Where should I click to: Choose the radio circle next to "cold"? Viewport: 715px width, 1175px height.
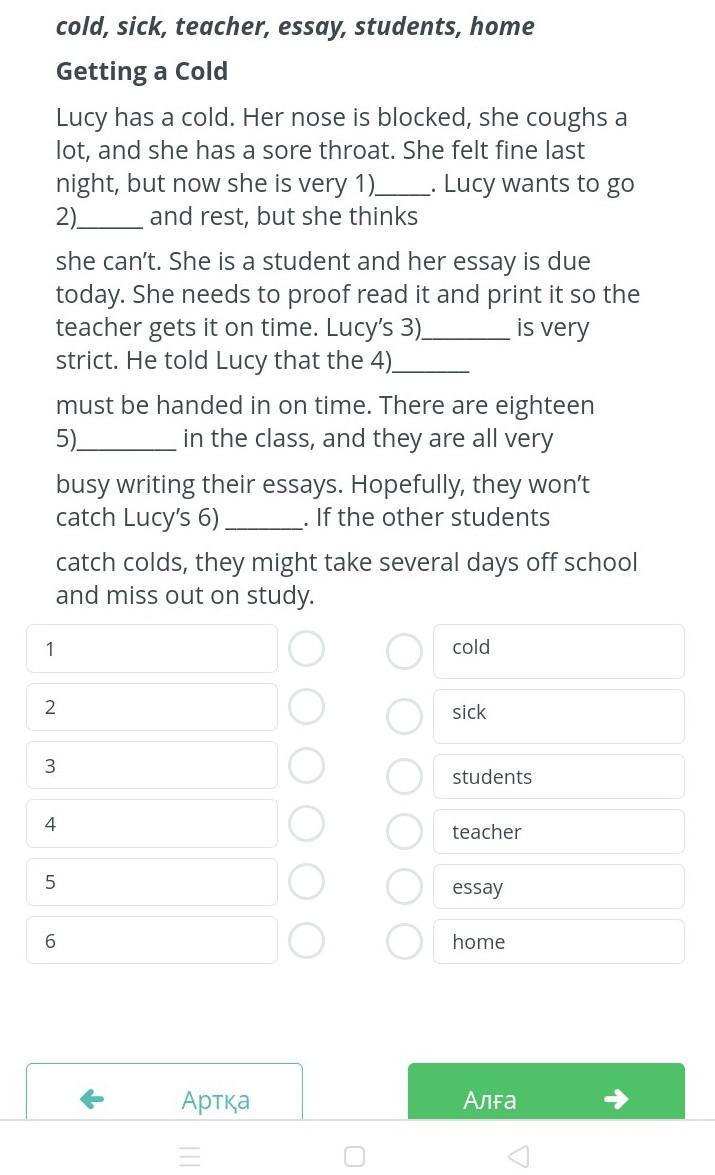click(404, 651)
